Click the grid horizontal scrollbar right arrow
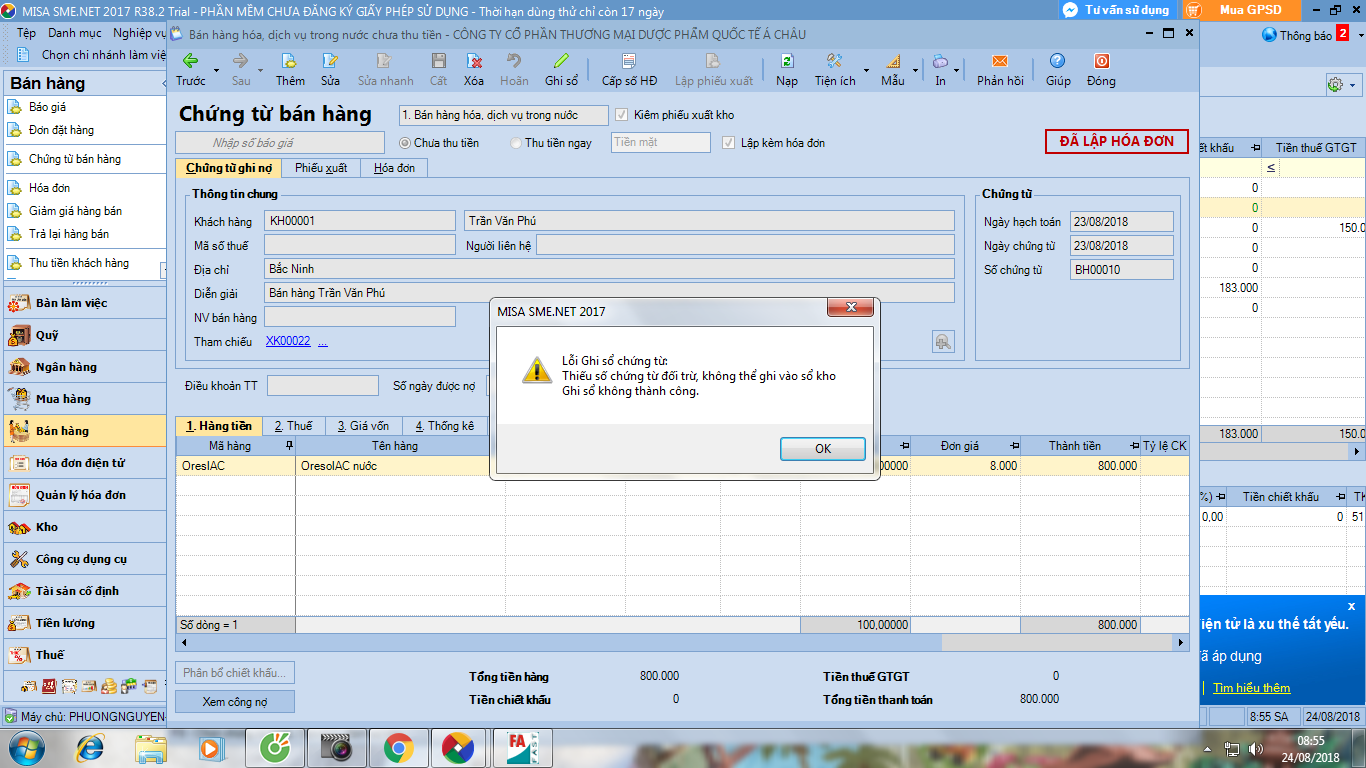The image size is (1366, 768). coord(1183,642)
